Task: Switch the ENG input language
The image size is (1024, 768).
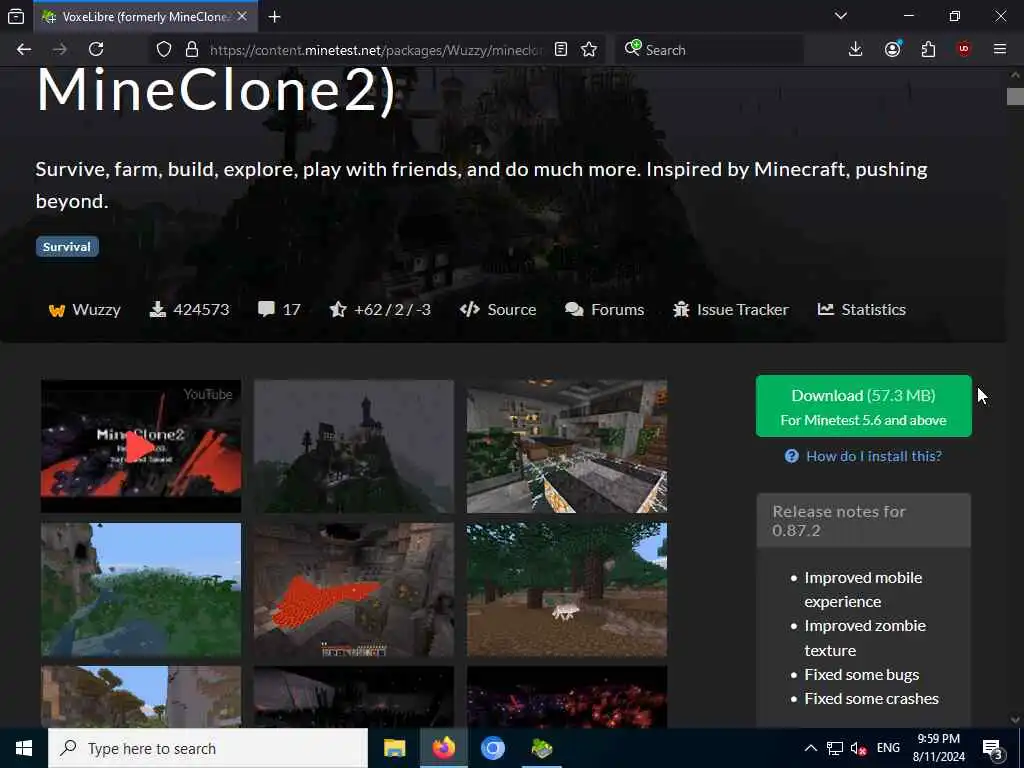Action: tap(888, 748)
